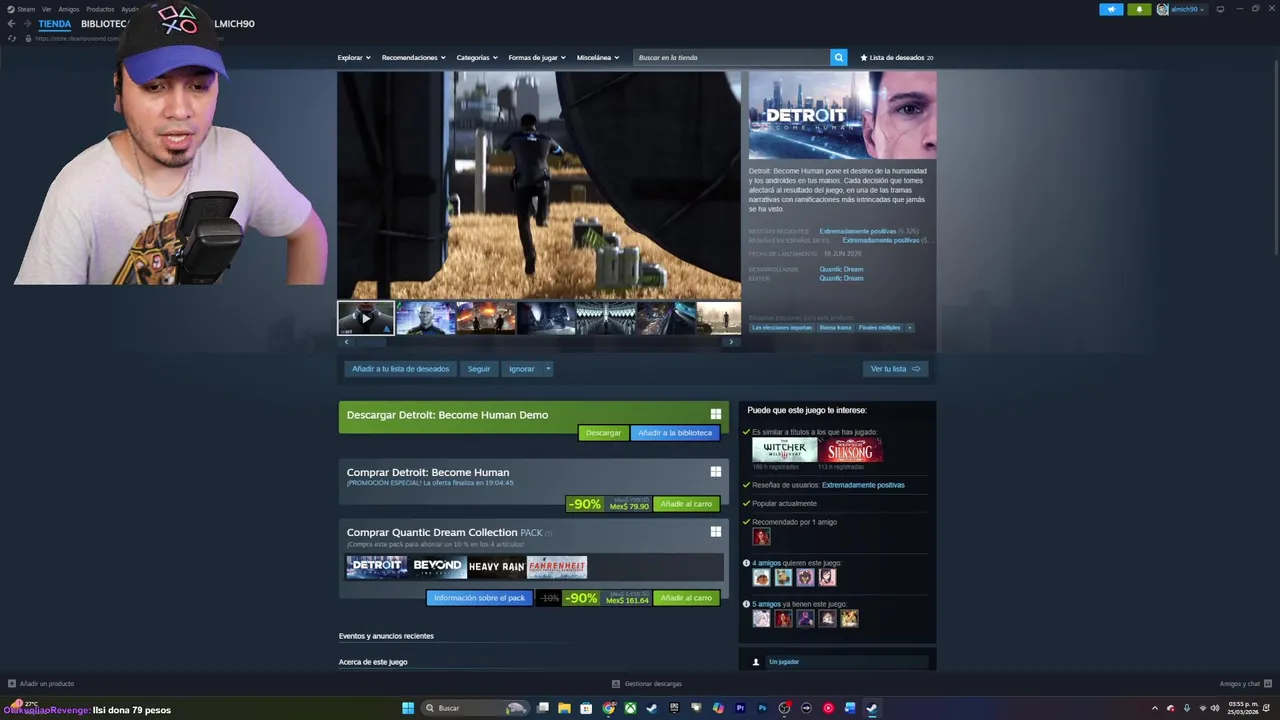Switch to the TIENDA tab
Viewport: 1280px width, 720px height.
tap(55, 23)
